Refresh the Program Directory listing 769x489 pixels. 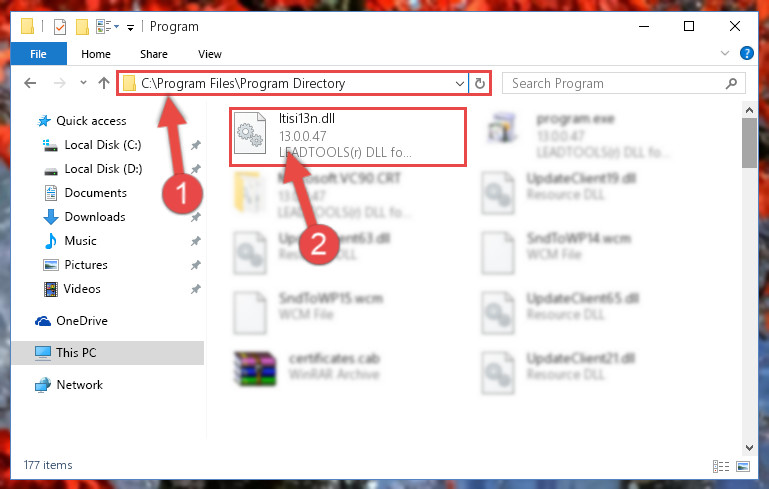(480, 83)
